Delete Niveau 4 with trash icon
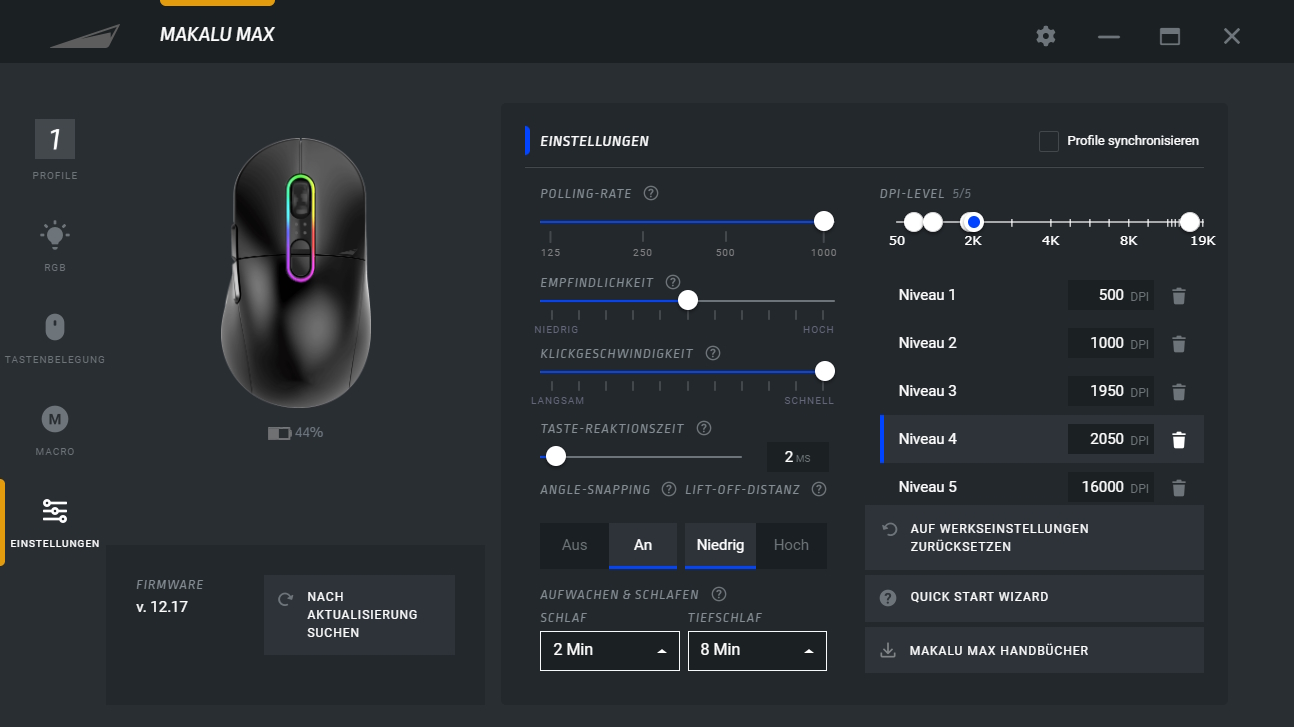 [x=1179, y=440]
